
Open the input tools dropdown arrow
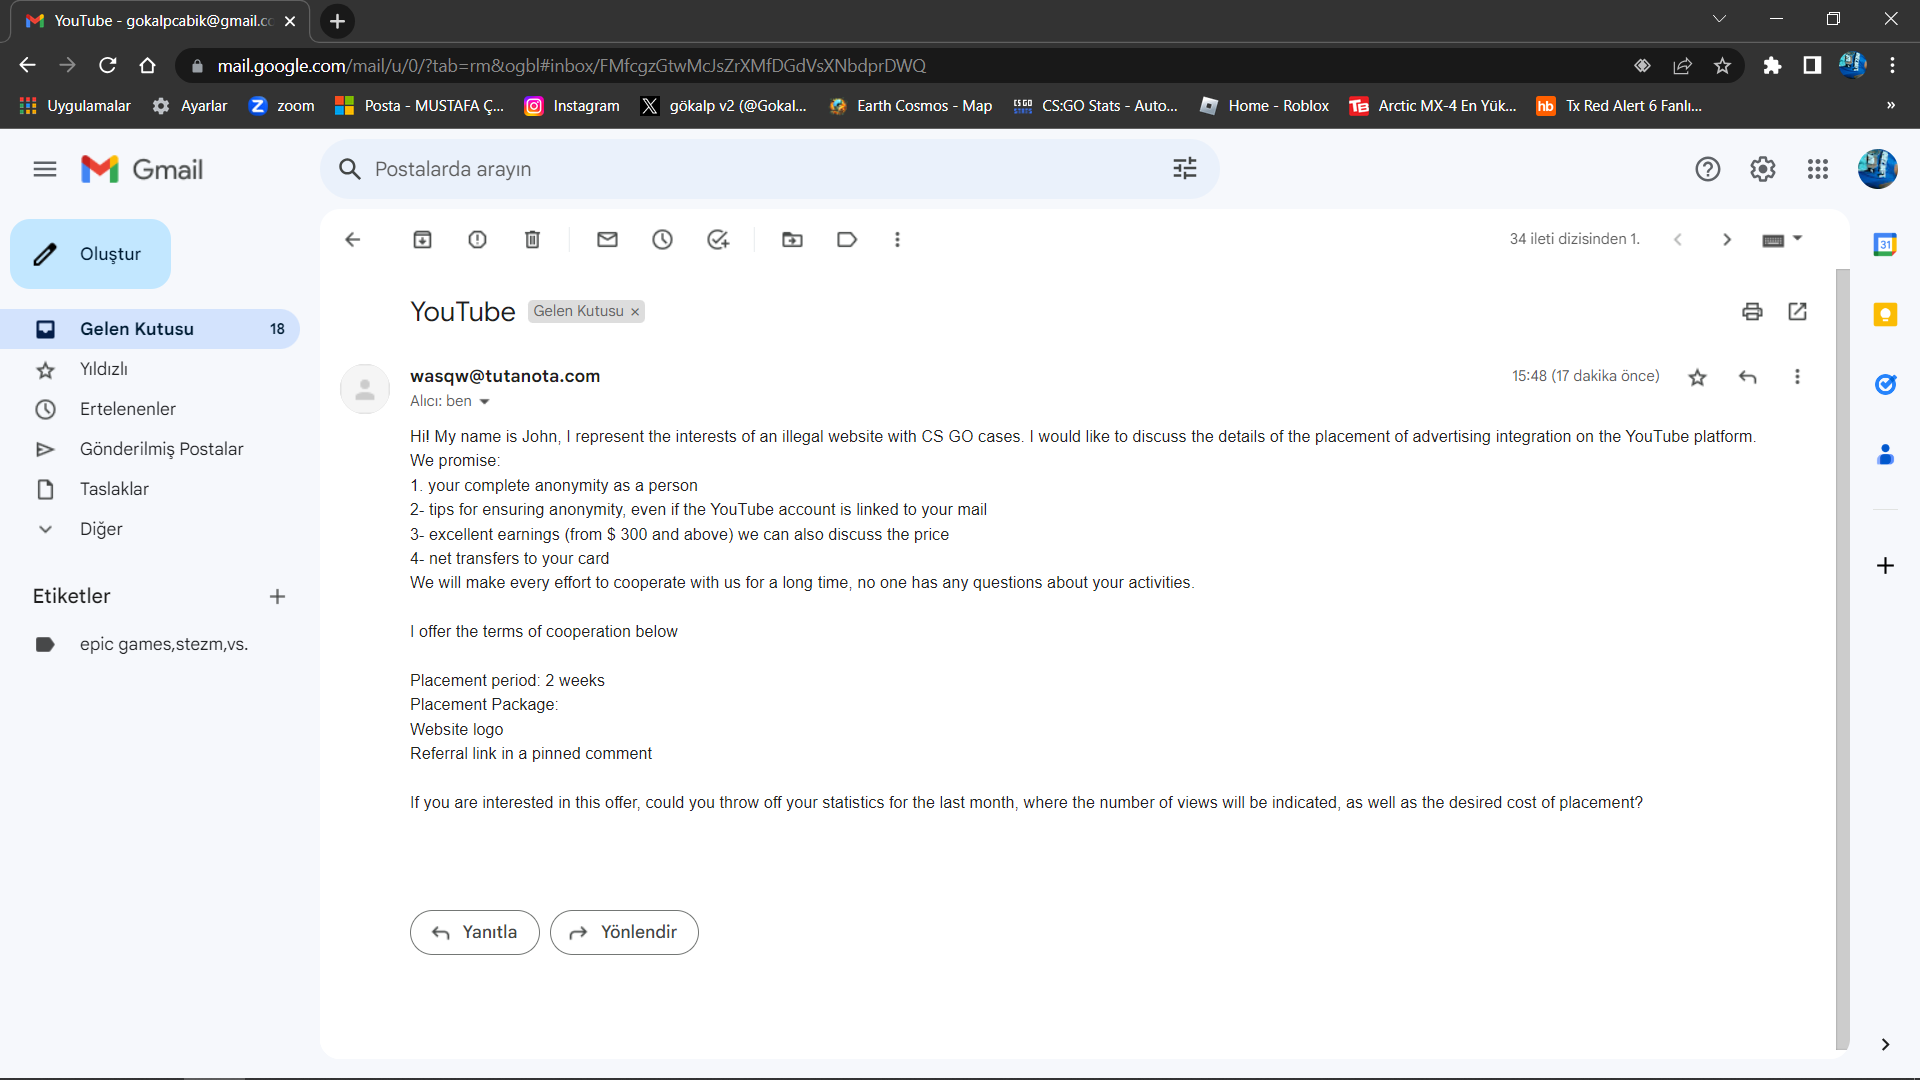pyautogui.click(x=1797, y=238)
